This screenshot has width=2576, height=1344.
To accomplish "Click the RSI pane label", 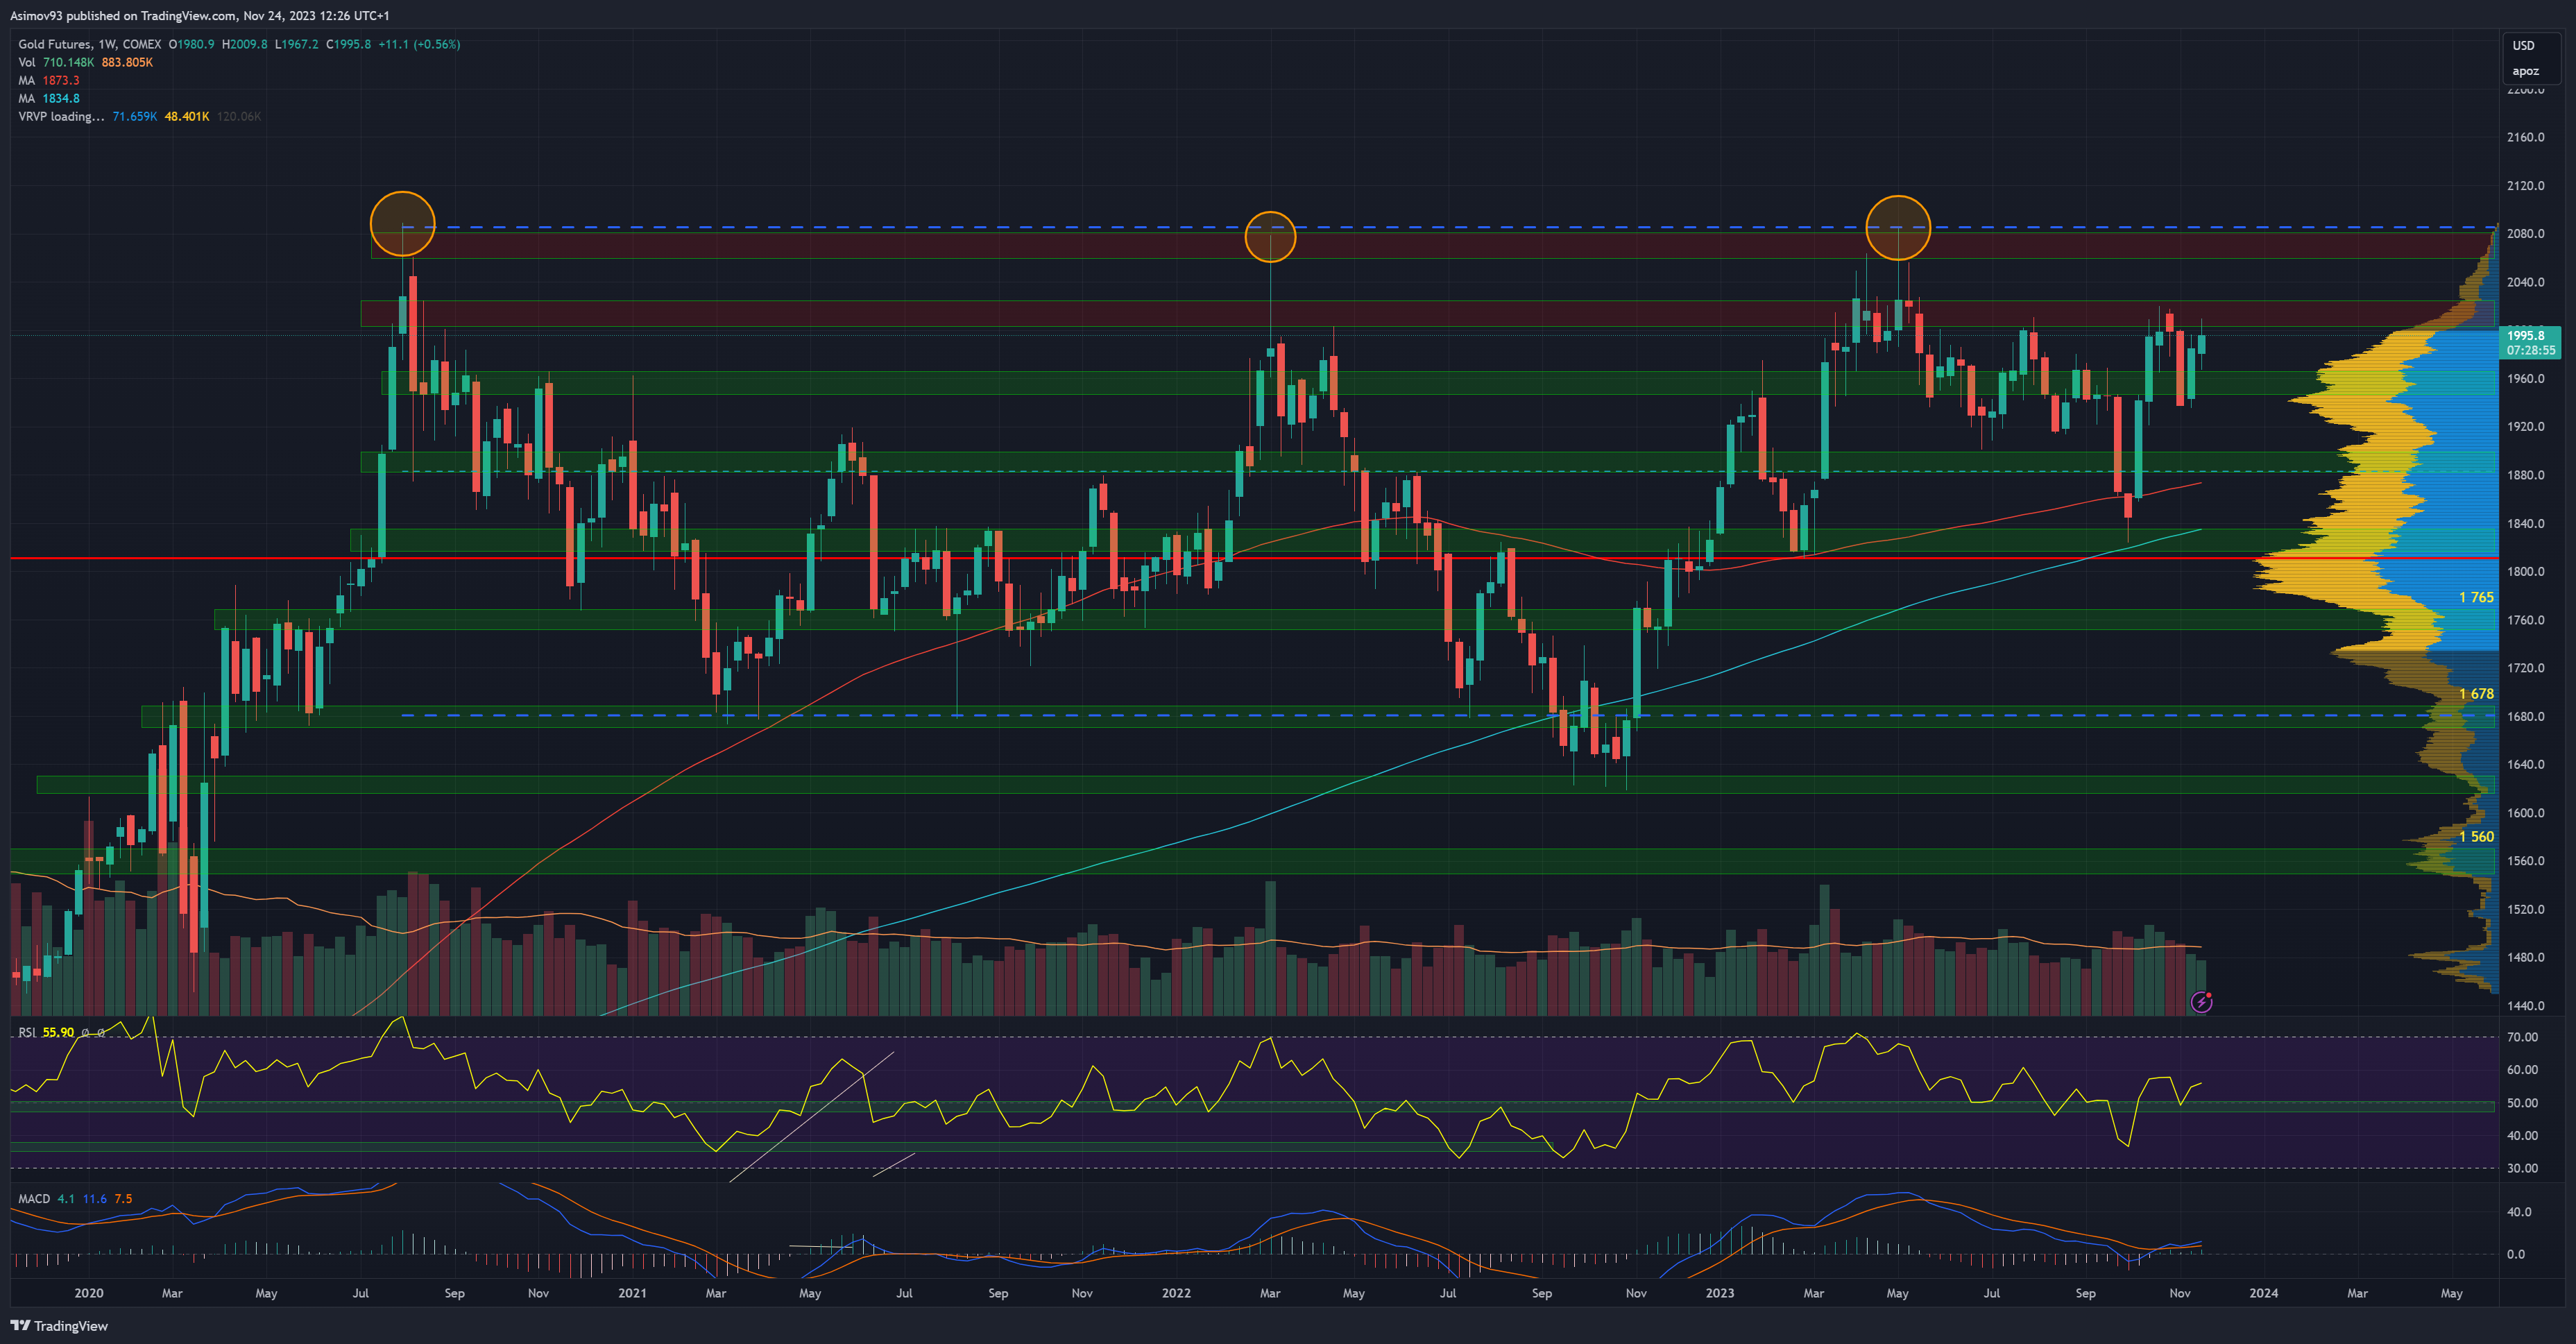I will 27,1032.
